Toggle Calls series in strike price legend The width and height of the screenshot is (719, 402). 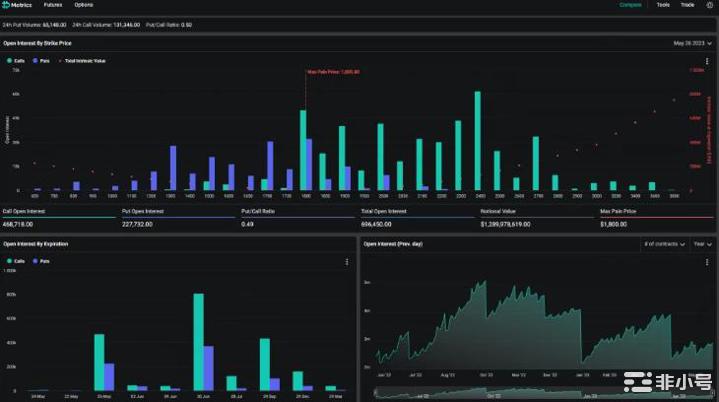click(x=14, y=61)
